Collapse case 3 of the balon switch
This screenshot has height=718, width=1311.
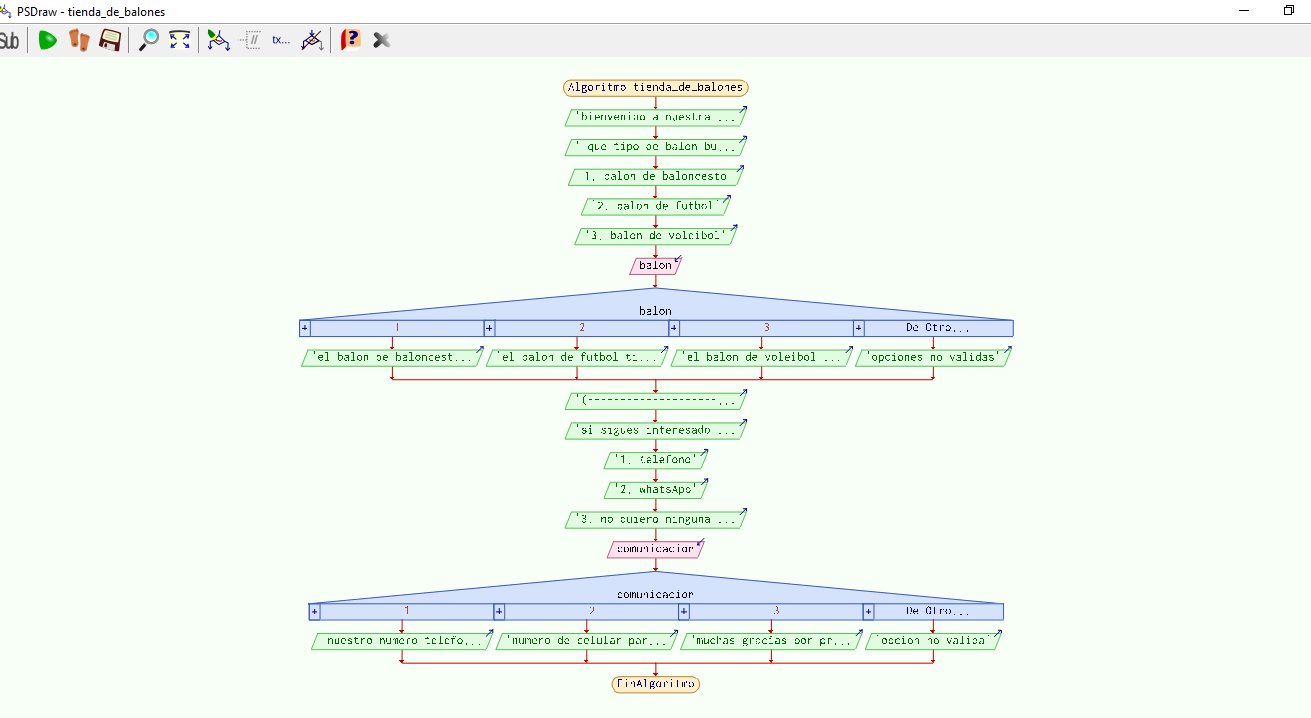[x=674, y=328]
